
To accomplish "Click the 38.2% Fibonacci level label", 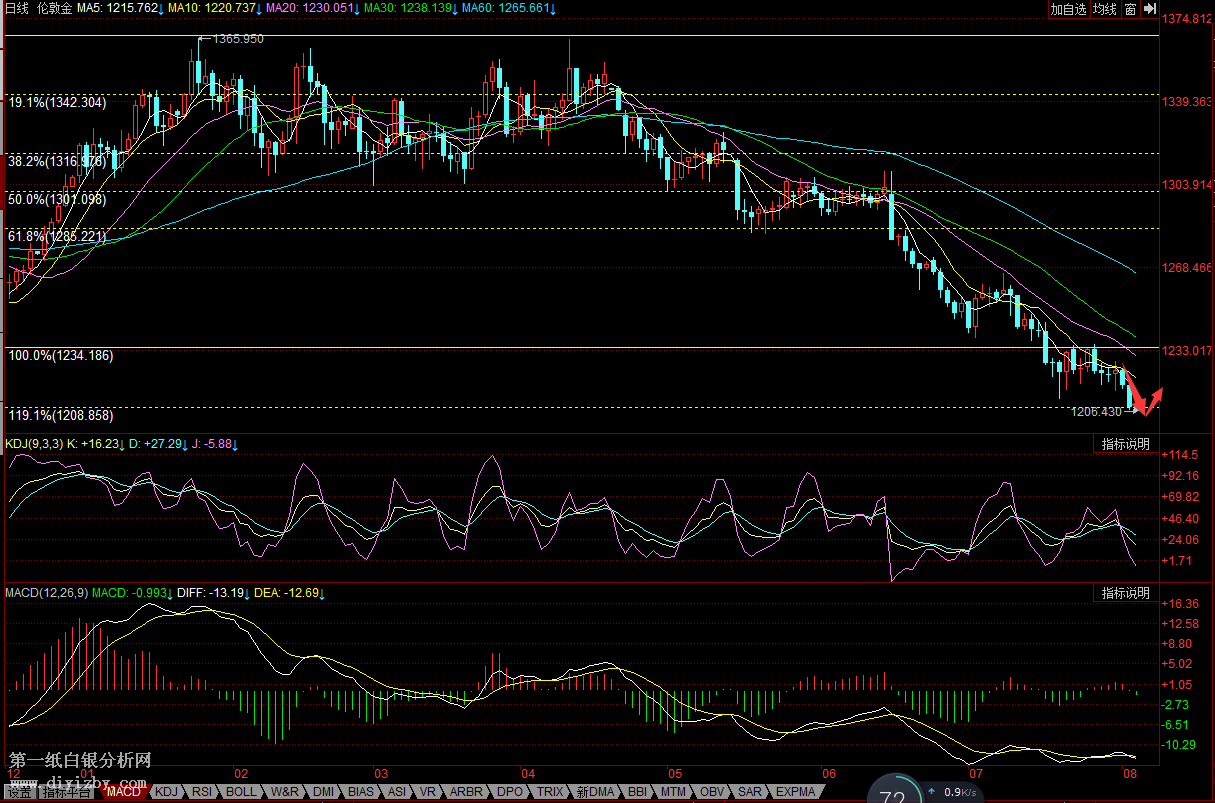I will 57,160.
